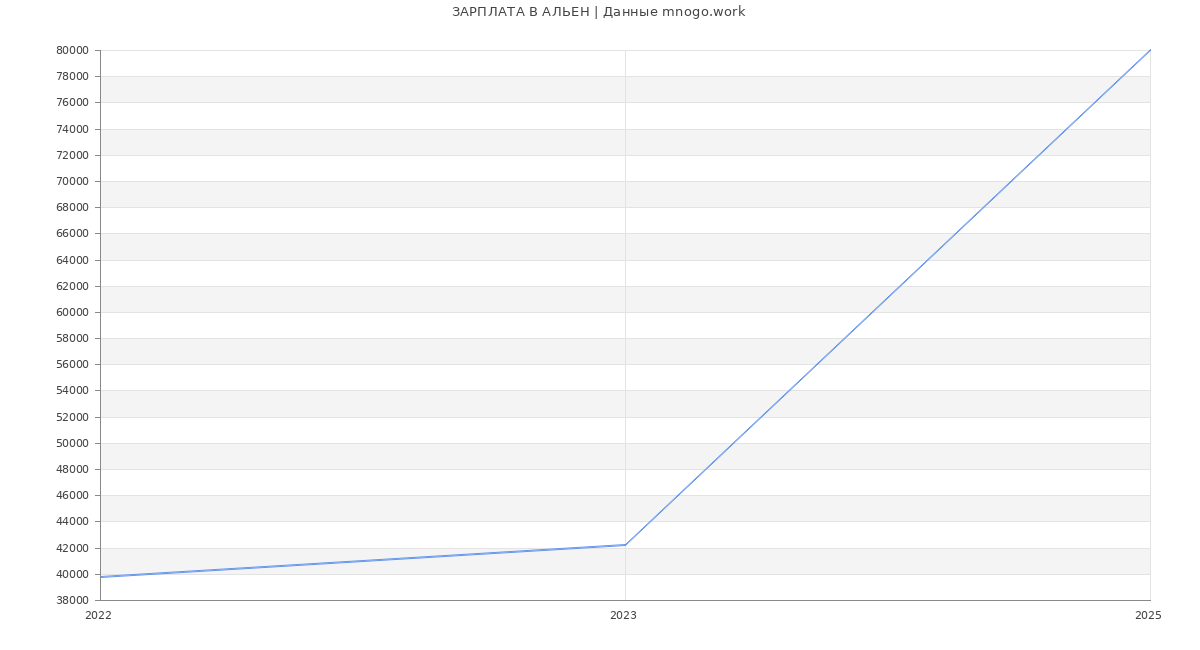
Task: Select the line's data point at 2023
Action: [x=625, y=545]
